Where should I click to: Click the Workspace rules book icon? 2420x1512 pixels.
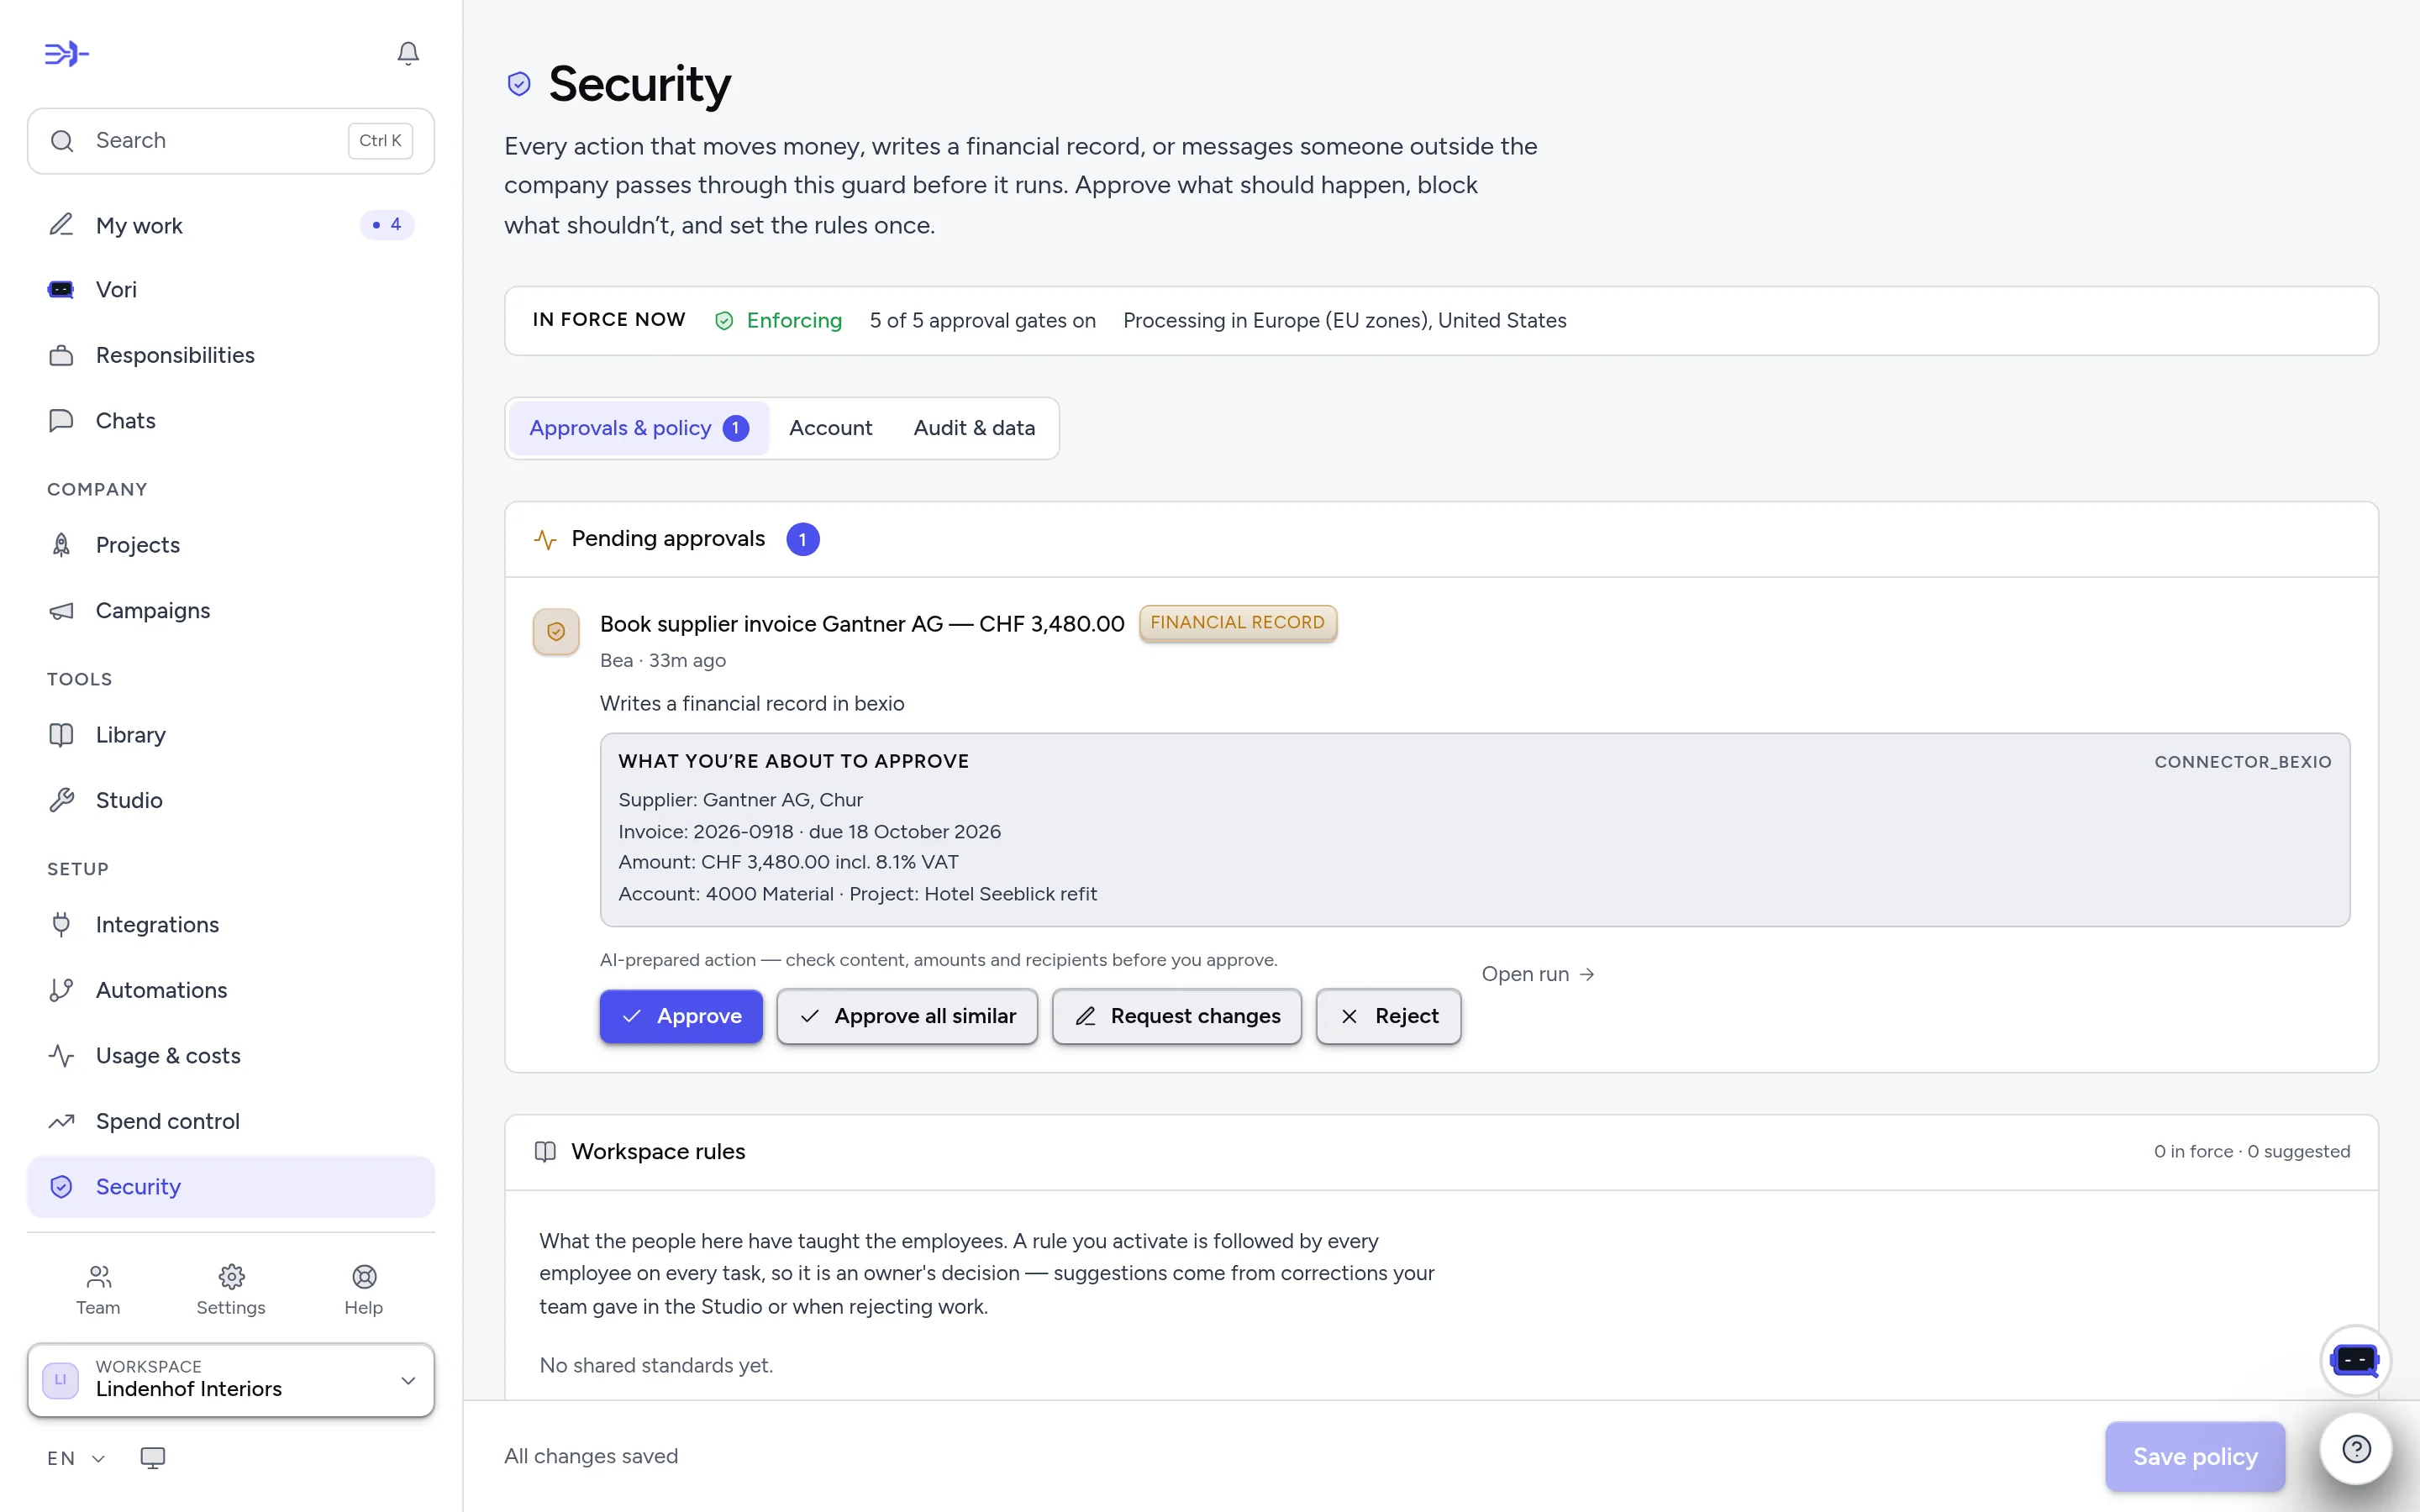point(545,1152)
